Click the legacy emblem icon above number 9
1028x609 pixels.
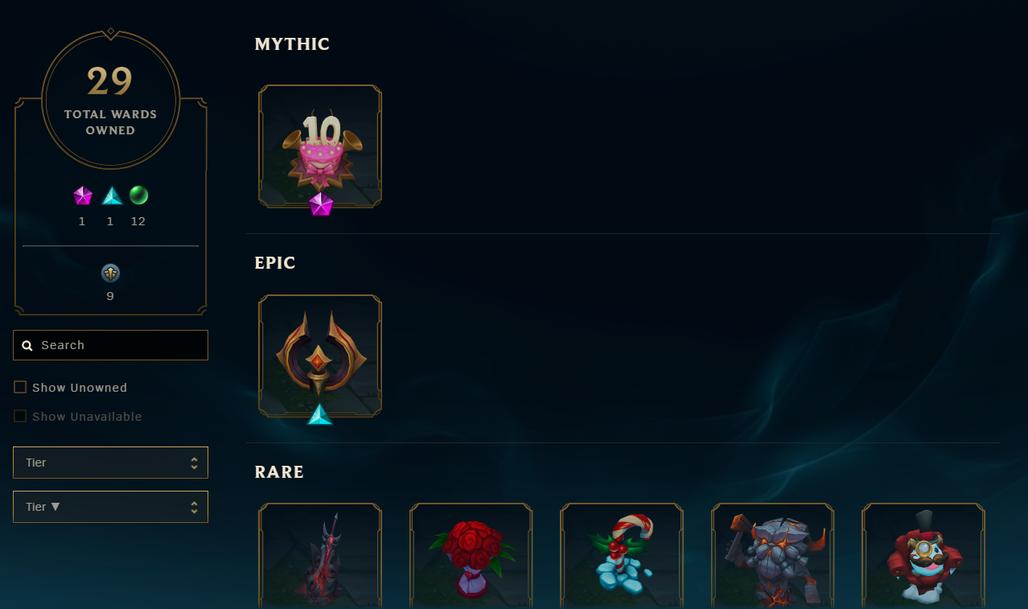tap(110, 273)
